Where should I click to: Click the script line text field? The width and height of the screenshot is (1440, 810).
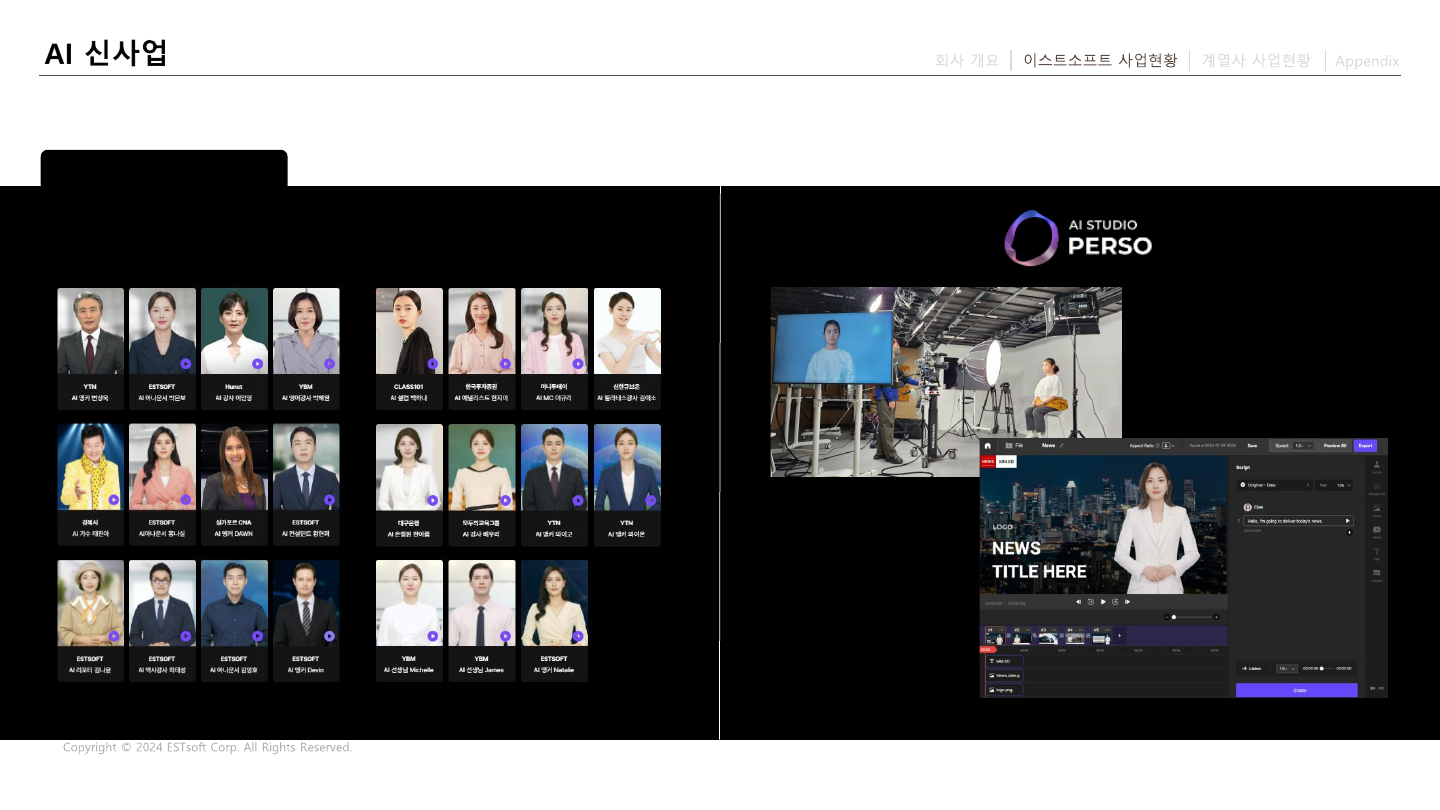click(x=1298, y=521)
